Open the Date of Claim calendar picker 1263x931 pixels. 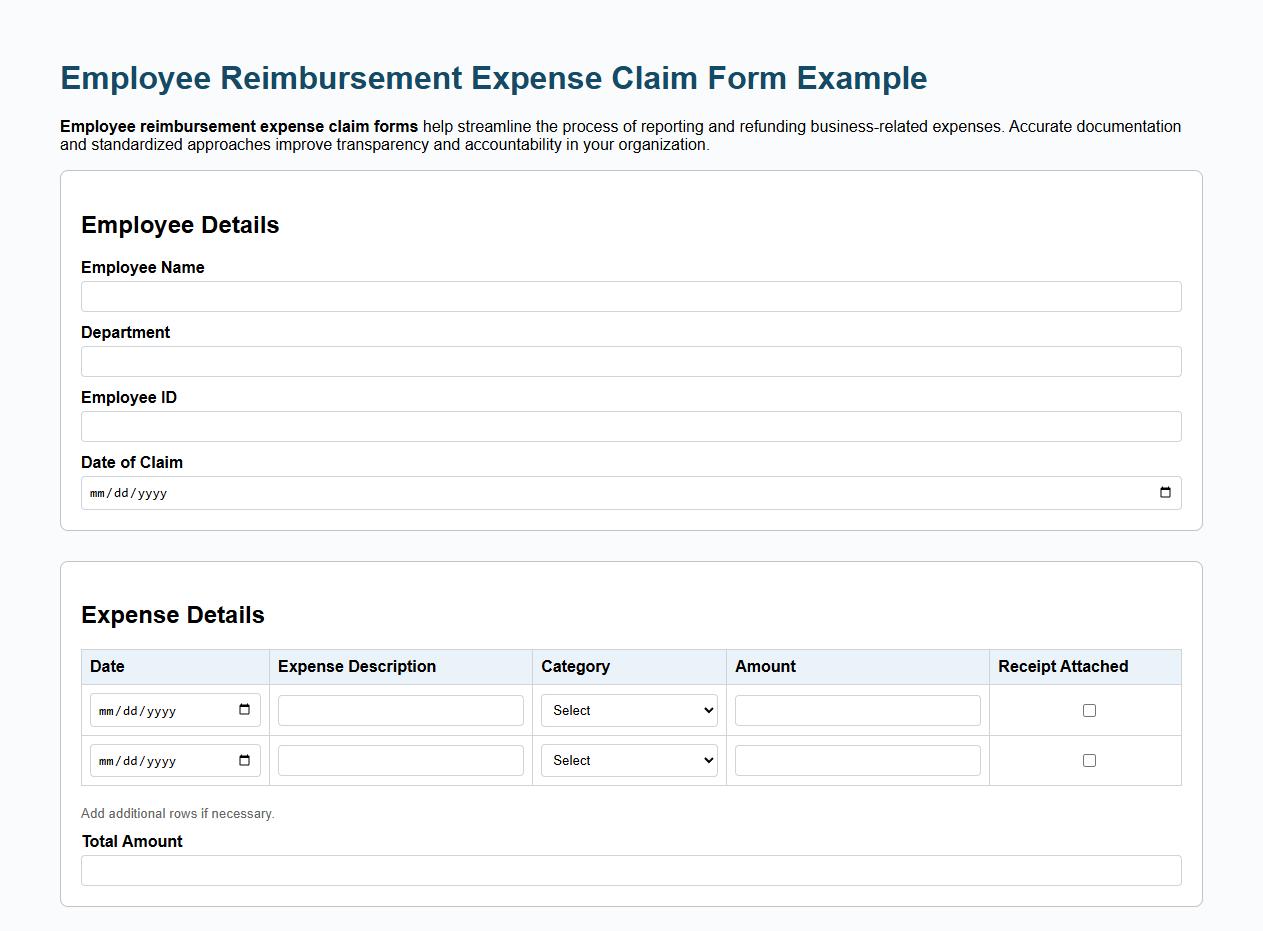click(x=1163, y=492)
